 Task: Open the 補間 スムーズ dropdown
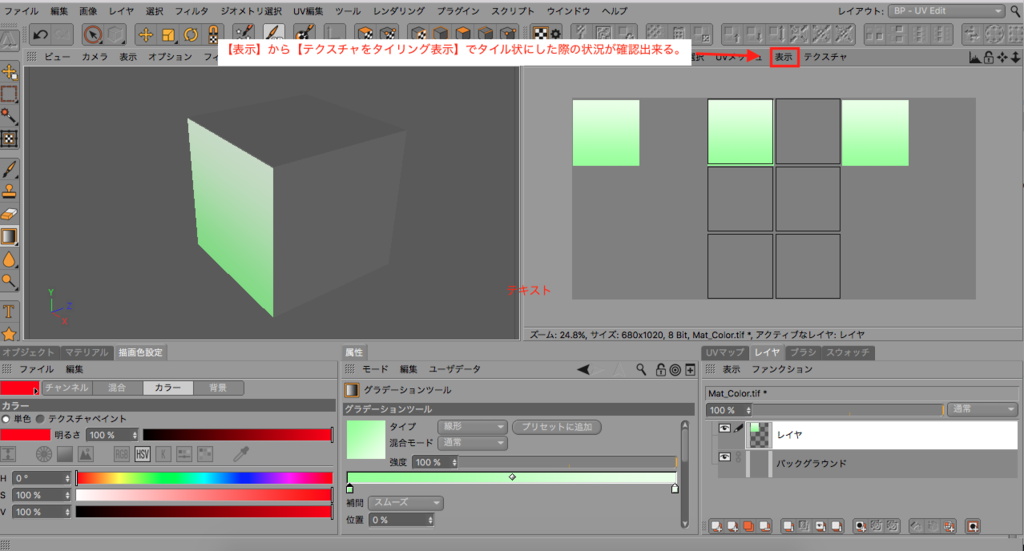[x=406, y=503]
